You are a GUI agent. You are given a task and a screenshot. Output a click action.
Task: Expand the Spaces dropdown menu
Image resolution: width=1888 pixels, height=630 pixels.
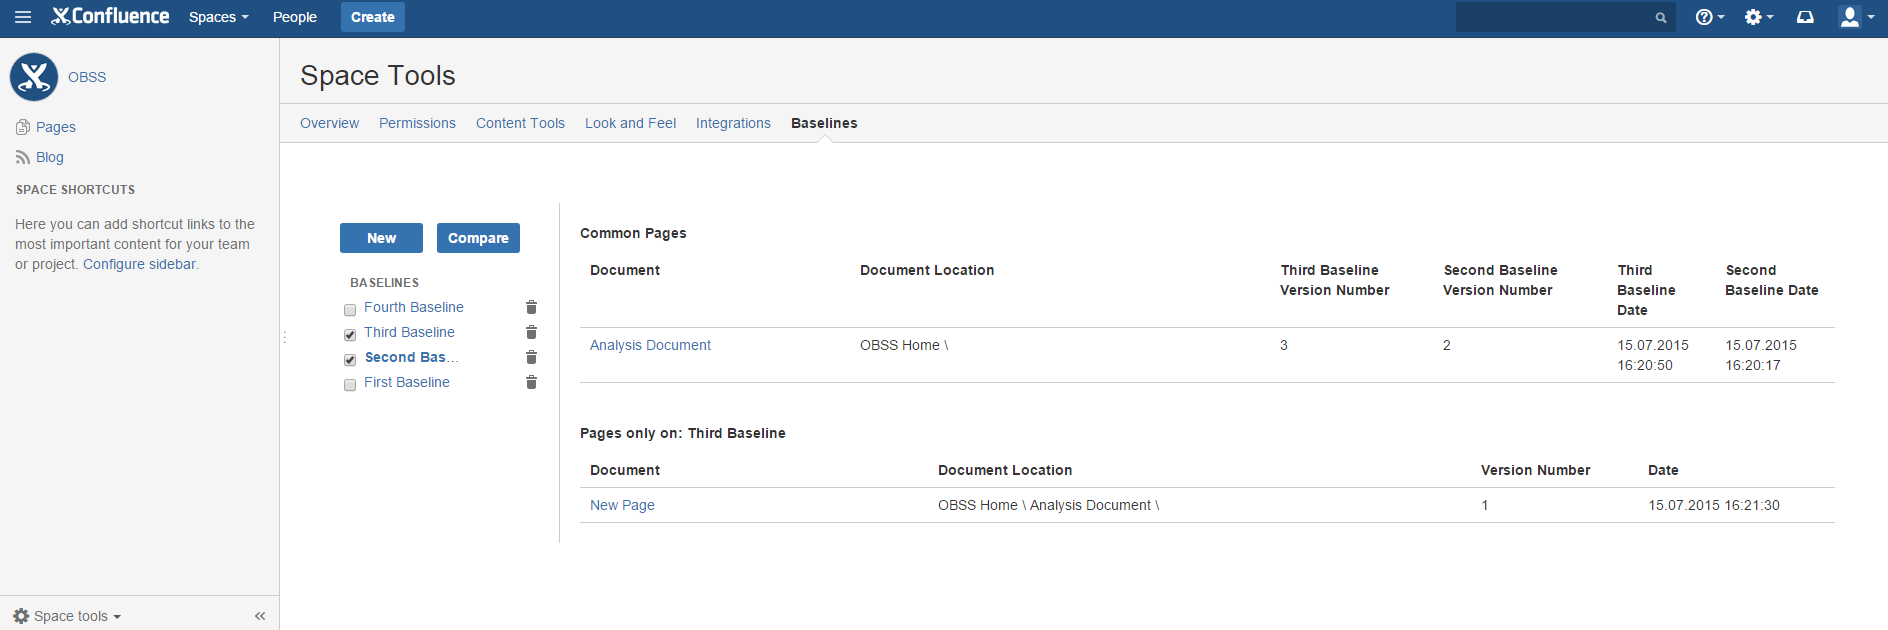coord(218,17)
